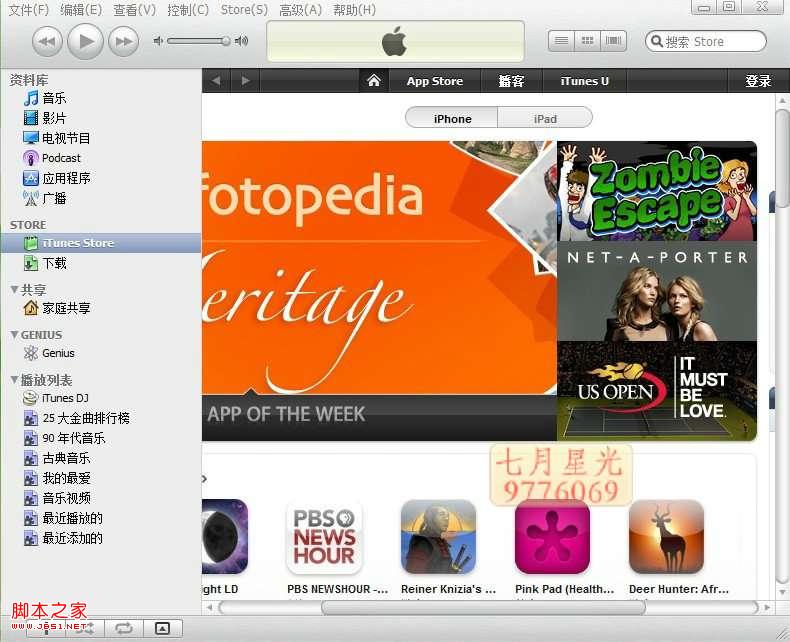Open the NET-A-PORTER banner
Screen dimensions: 790x642
click(x=656, y=291)
